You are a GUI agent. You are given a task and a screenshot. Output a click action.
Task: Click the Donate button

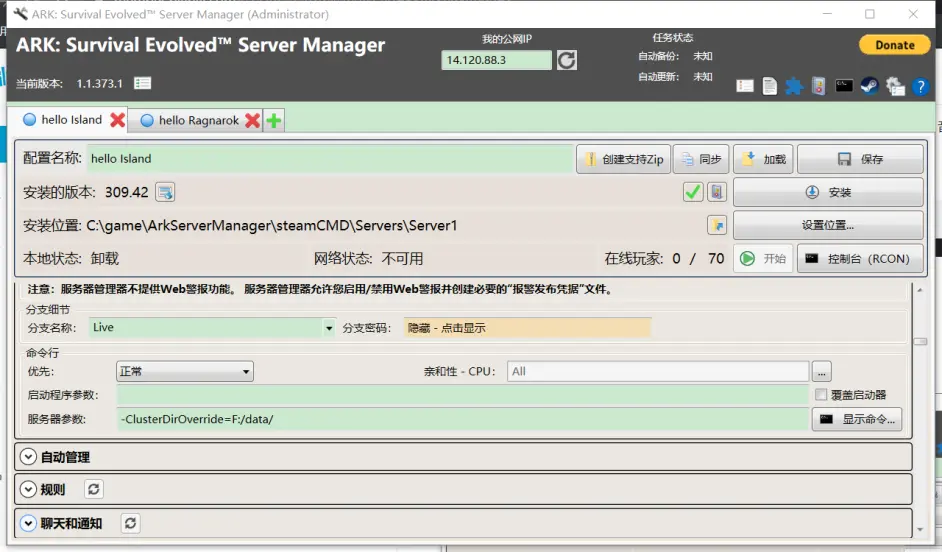[895, 45]
